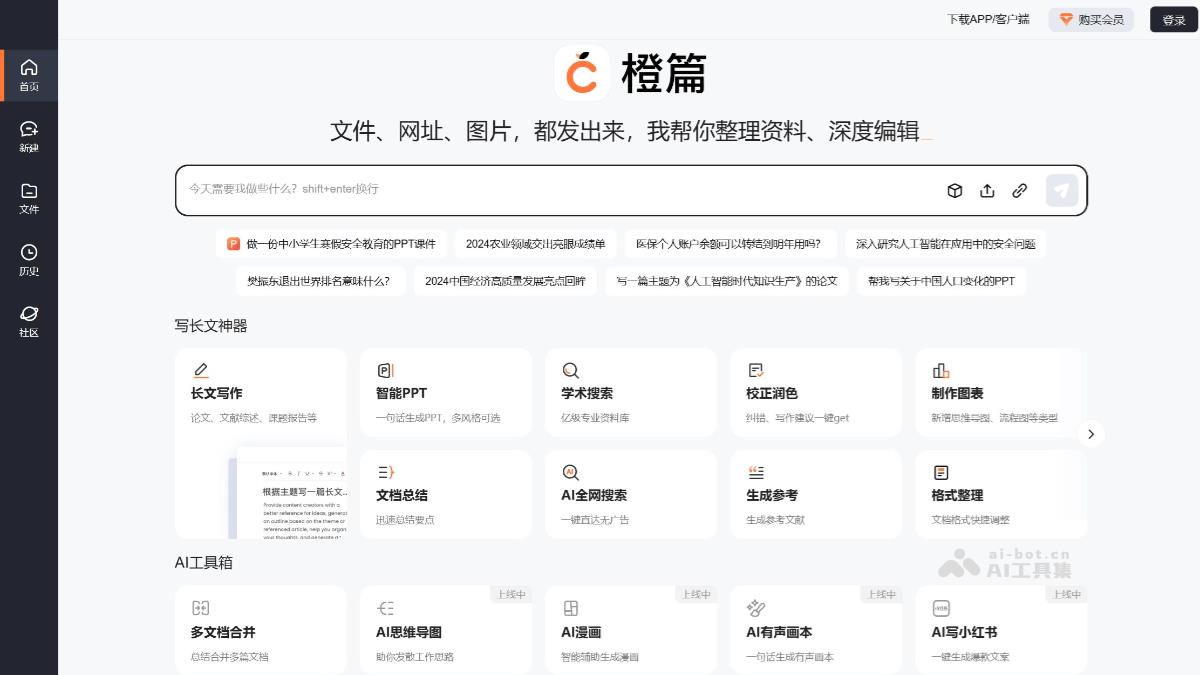Click the 生成参考文献 description

pos(775,520)
